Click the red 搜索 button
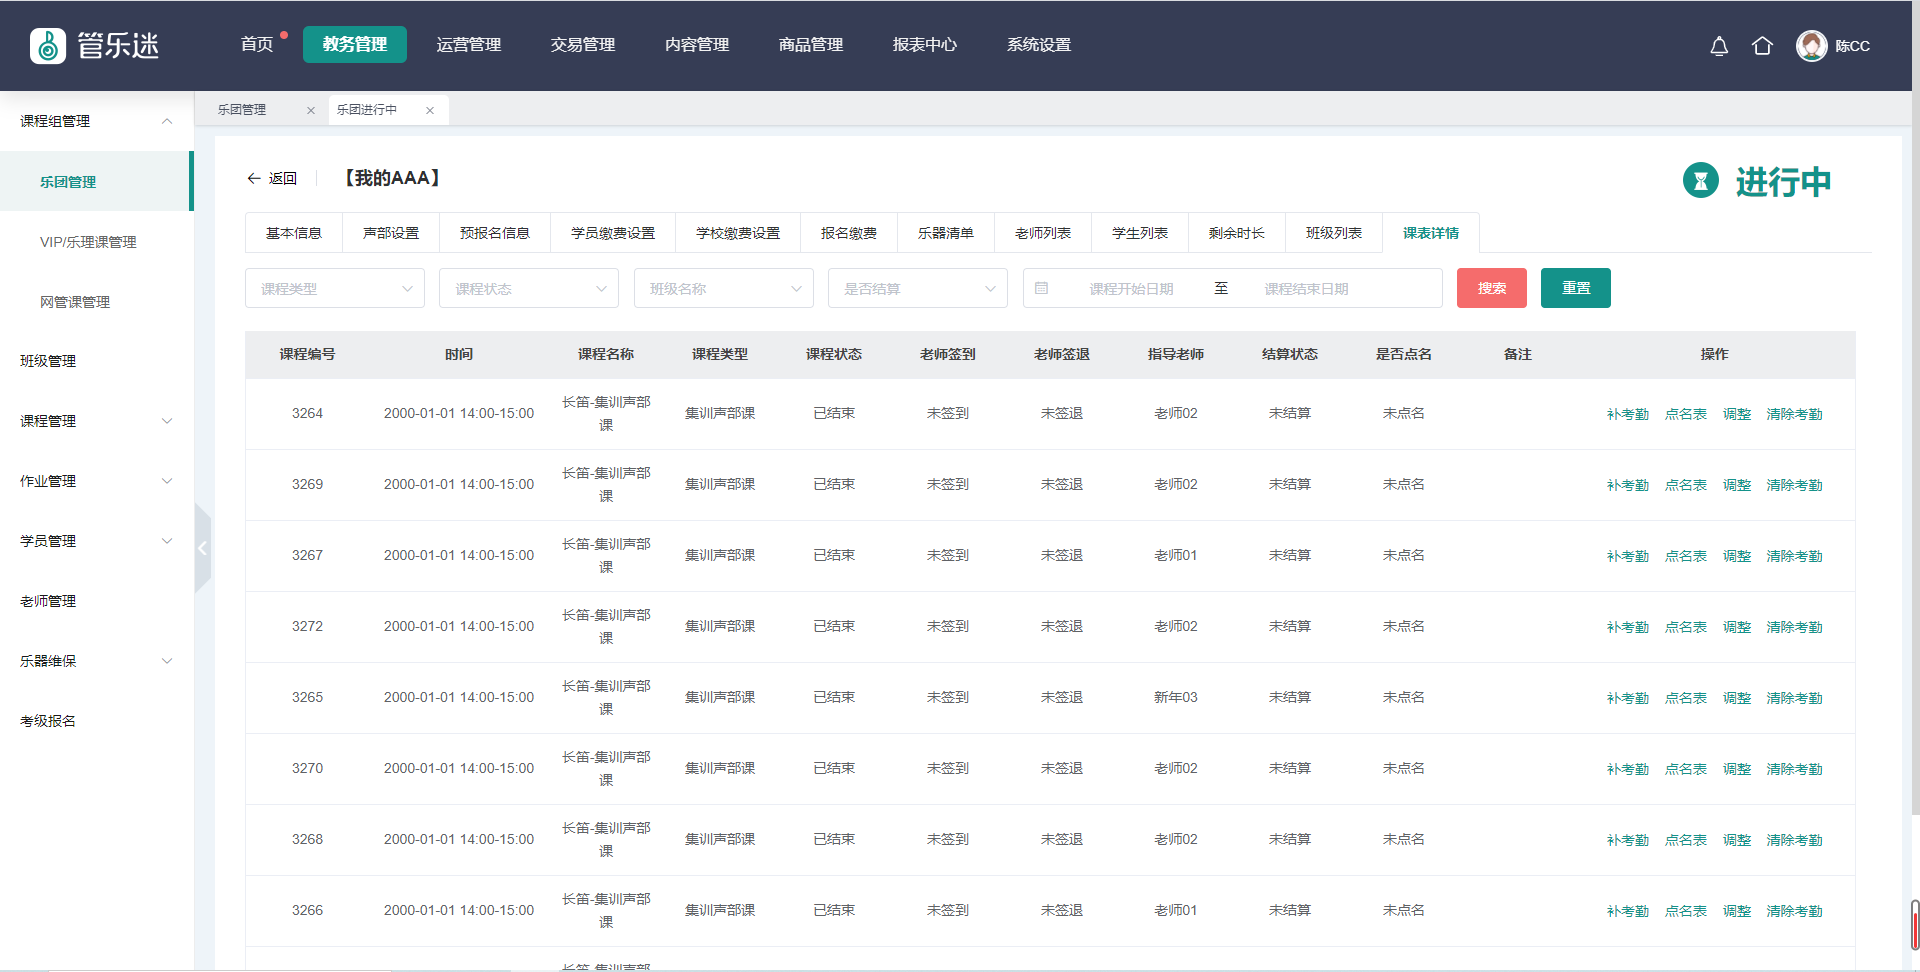Screen dimensions: 1920x972 coord(1491,288)
